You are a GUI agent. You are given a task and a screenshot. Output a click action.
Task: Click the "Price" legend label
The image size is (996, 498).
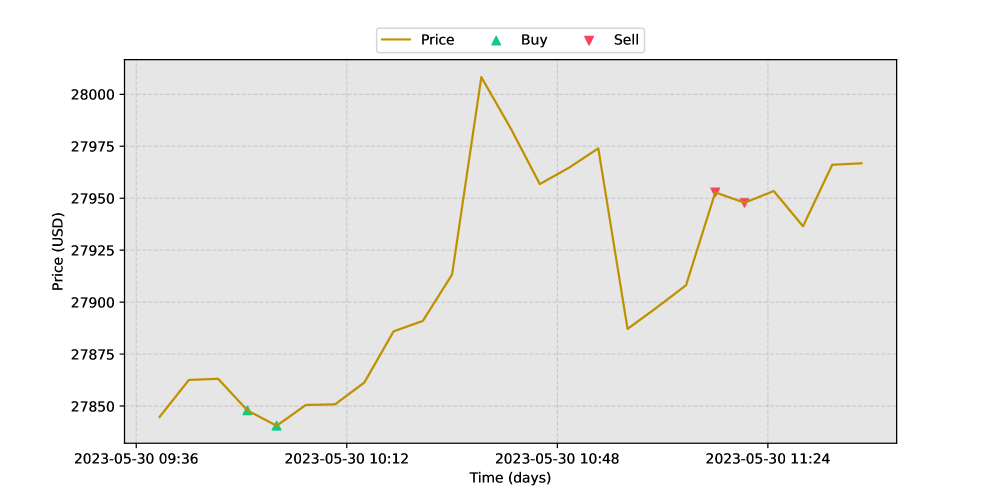[x=437, y=40]
